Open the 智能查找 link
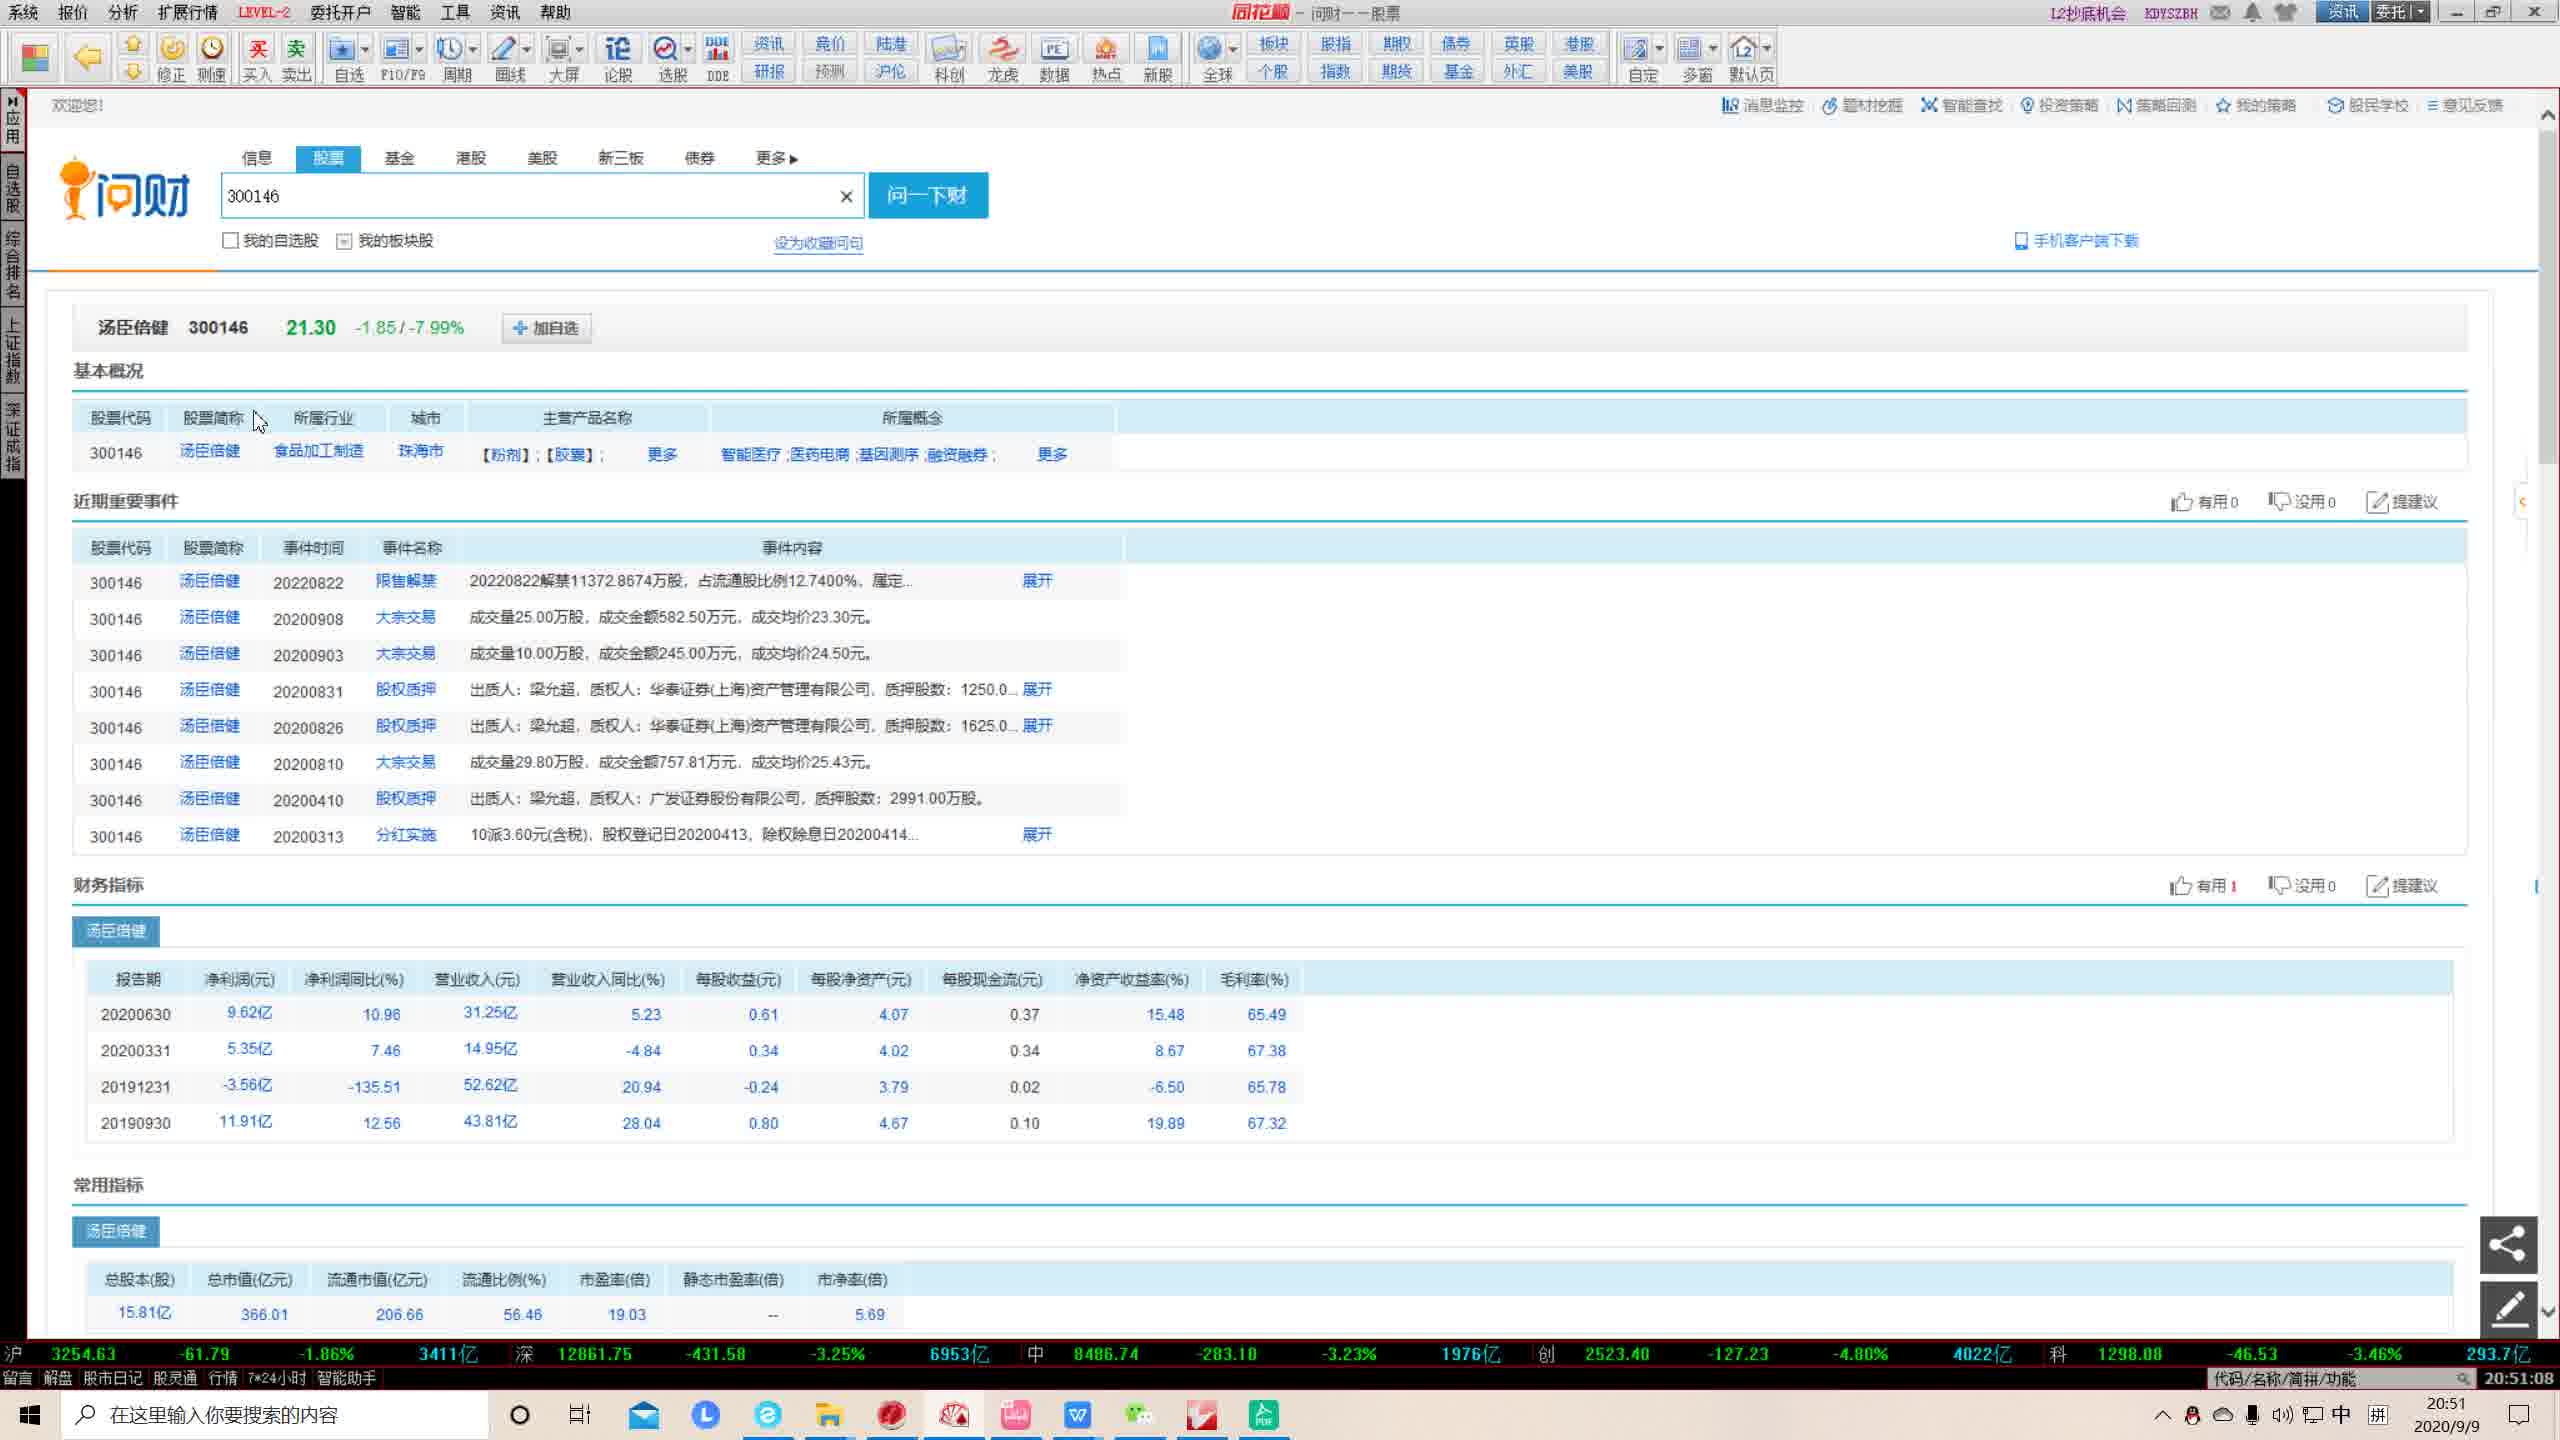Screen dimensions: 2560x1440 pyautogui.click(x=1961, y=105)
